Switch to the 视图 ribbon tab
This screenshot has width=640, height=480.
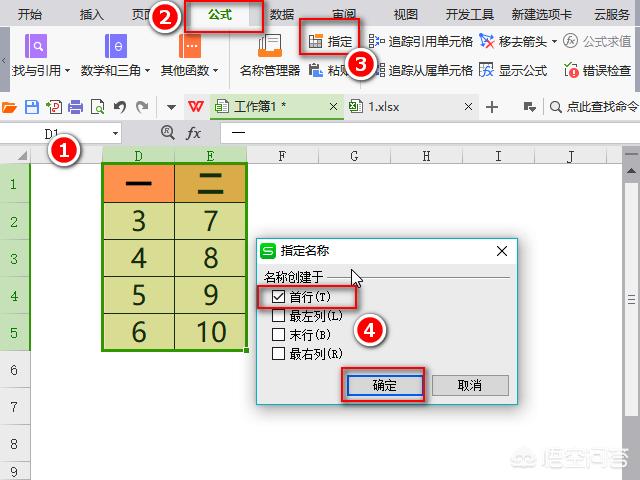pos(406,14)
